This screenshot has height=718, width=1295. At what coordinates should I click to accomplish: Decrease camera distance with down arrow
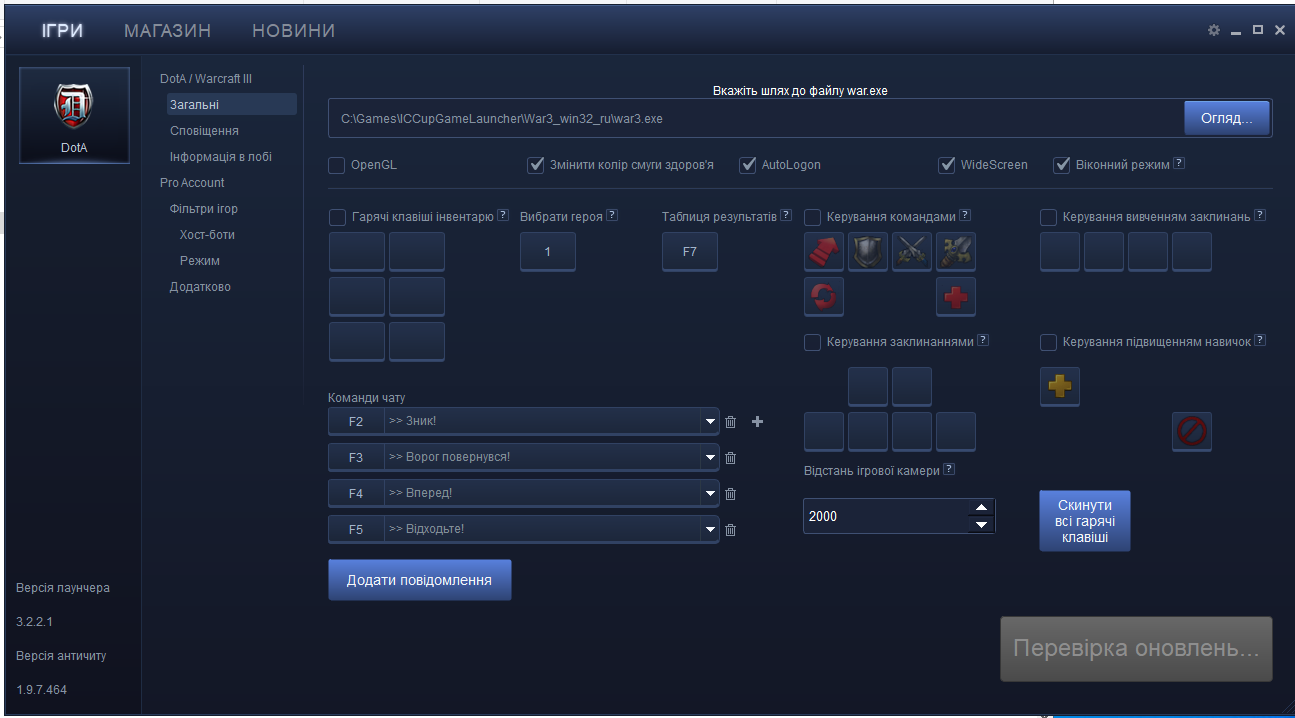pos(981,525)
